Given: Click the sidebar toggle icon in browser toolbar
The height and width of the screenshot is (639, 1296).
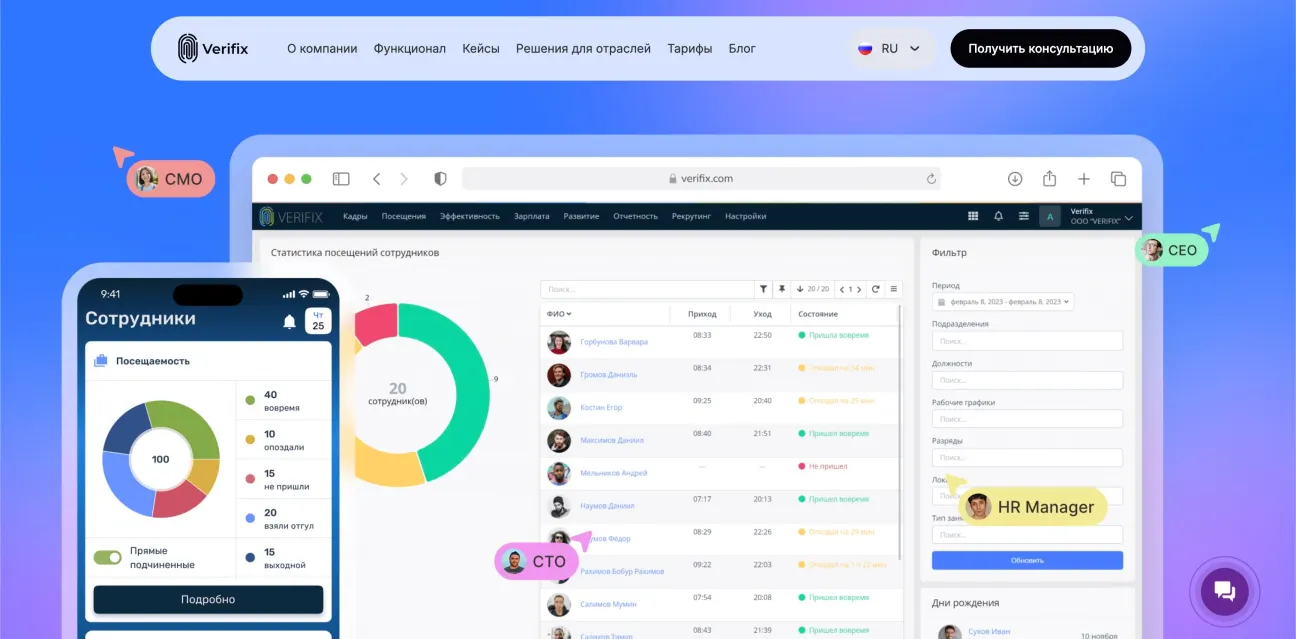Looking at the screenshot, I should (341, 179).
